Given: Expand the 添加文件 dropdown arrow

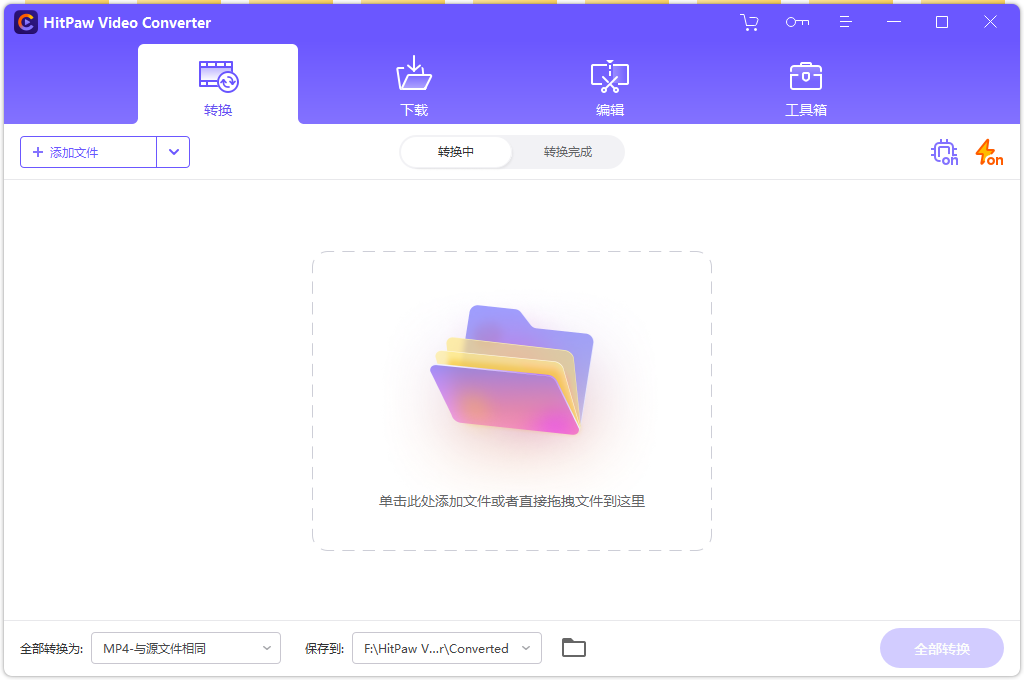Looking at the screenshot, I should coord(174,152).
